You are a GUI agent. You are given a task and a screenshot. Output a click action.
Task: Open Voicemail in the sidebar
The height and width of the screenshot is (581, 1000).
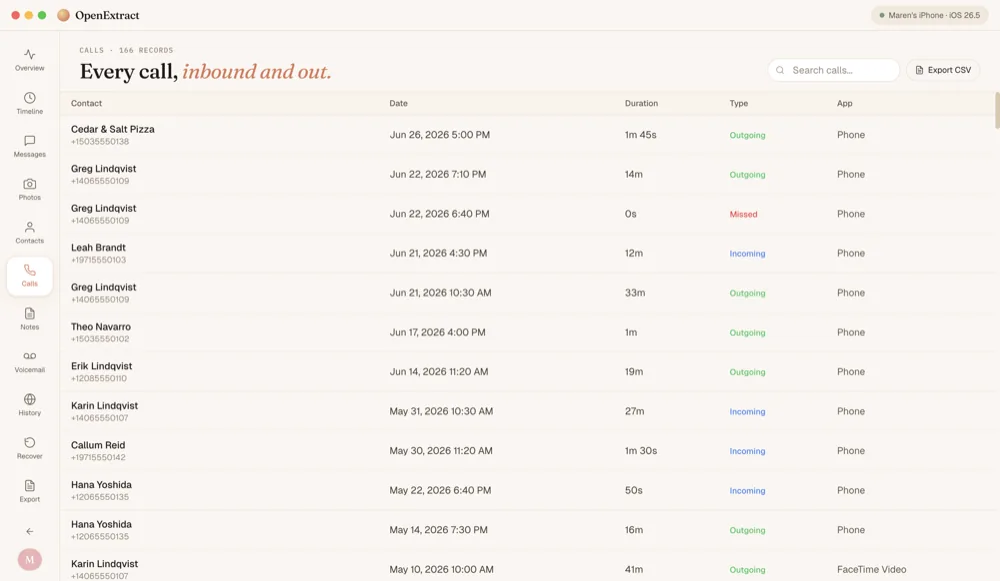pyautogui.click(x=29, y=362)
